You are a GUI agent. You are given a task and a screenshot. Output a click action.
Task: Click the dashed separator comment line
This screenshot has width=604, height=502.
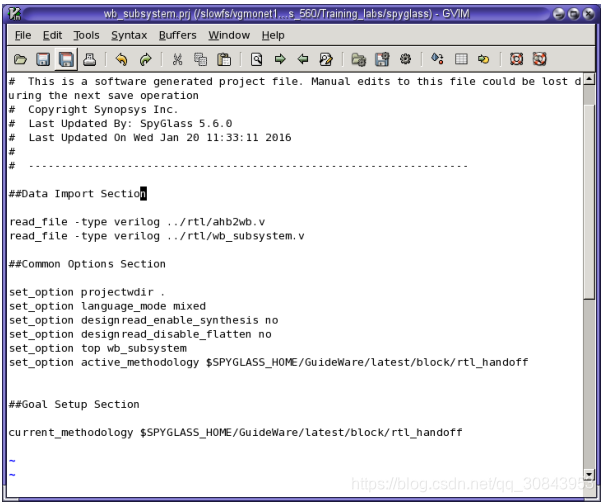tap(238, 166)
